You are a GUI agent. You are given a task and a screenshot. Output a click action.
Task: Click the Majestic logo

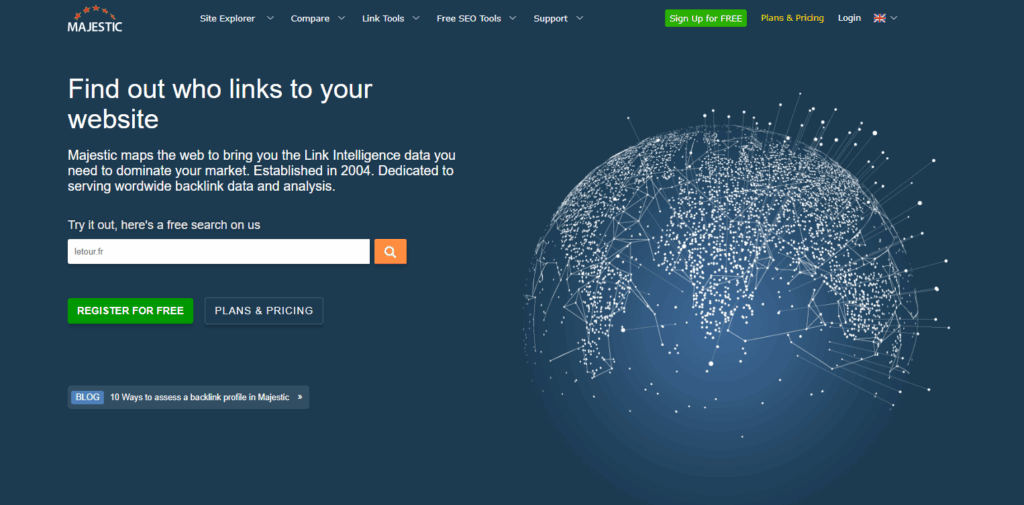95,18
